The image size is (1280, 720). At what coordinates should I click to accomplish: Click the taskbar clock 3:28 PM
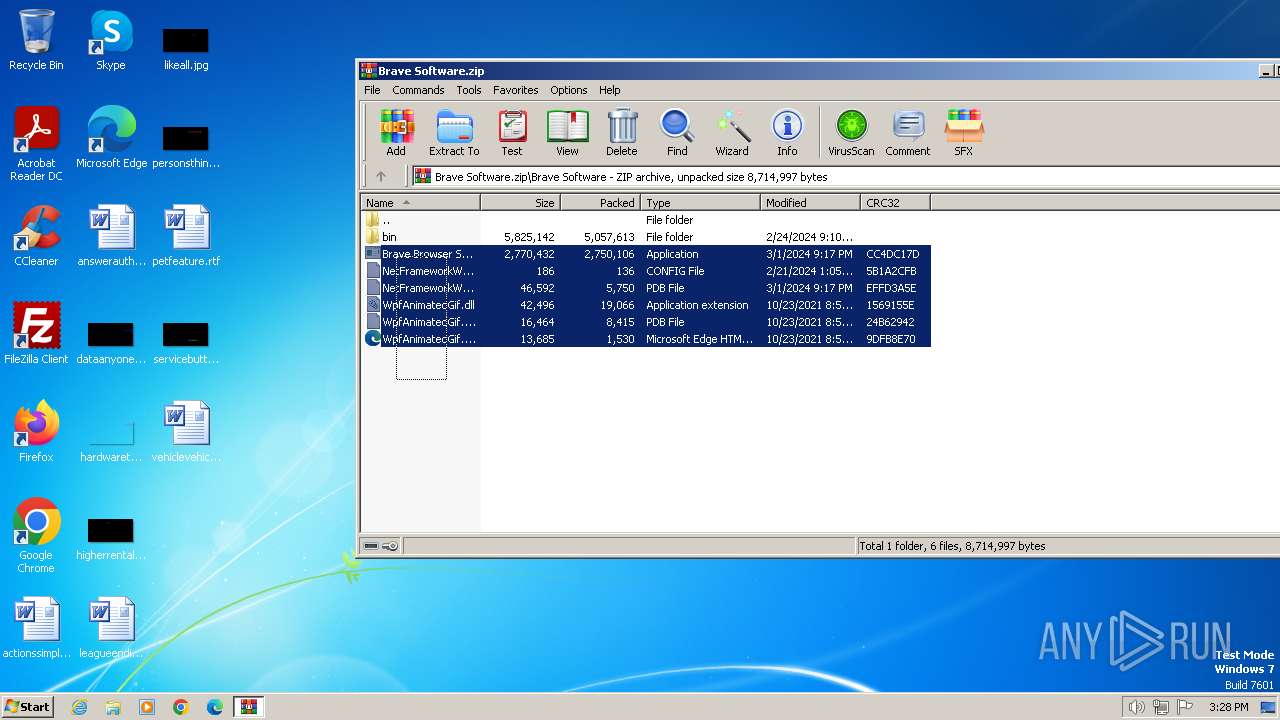[x=1228, y=707]
